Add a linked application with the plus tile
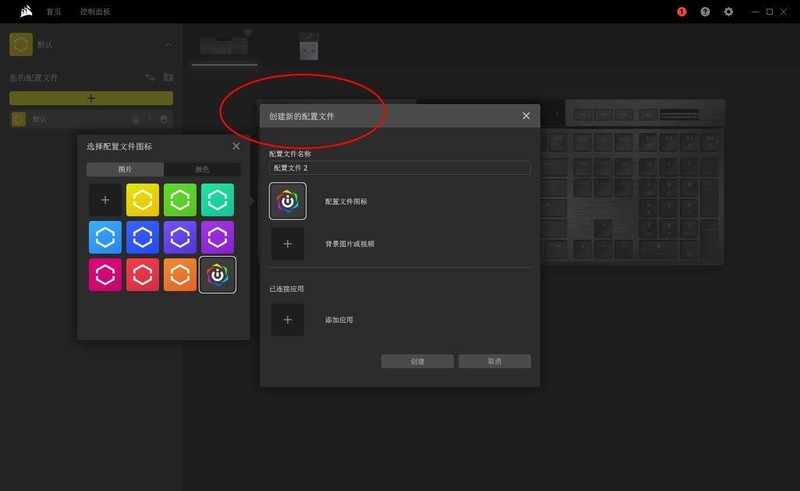 (288, 320)
